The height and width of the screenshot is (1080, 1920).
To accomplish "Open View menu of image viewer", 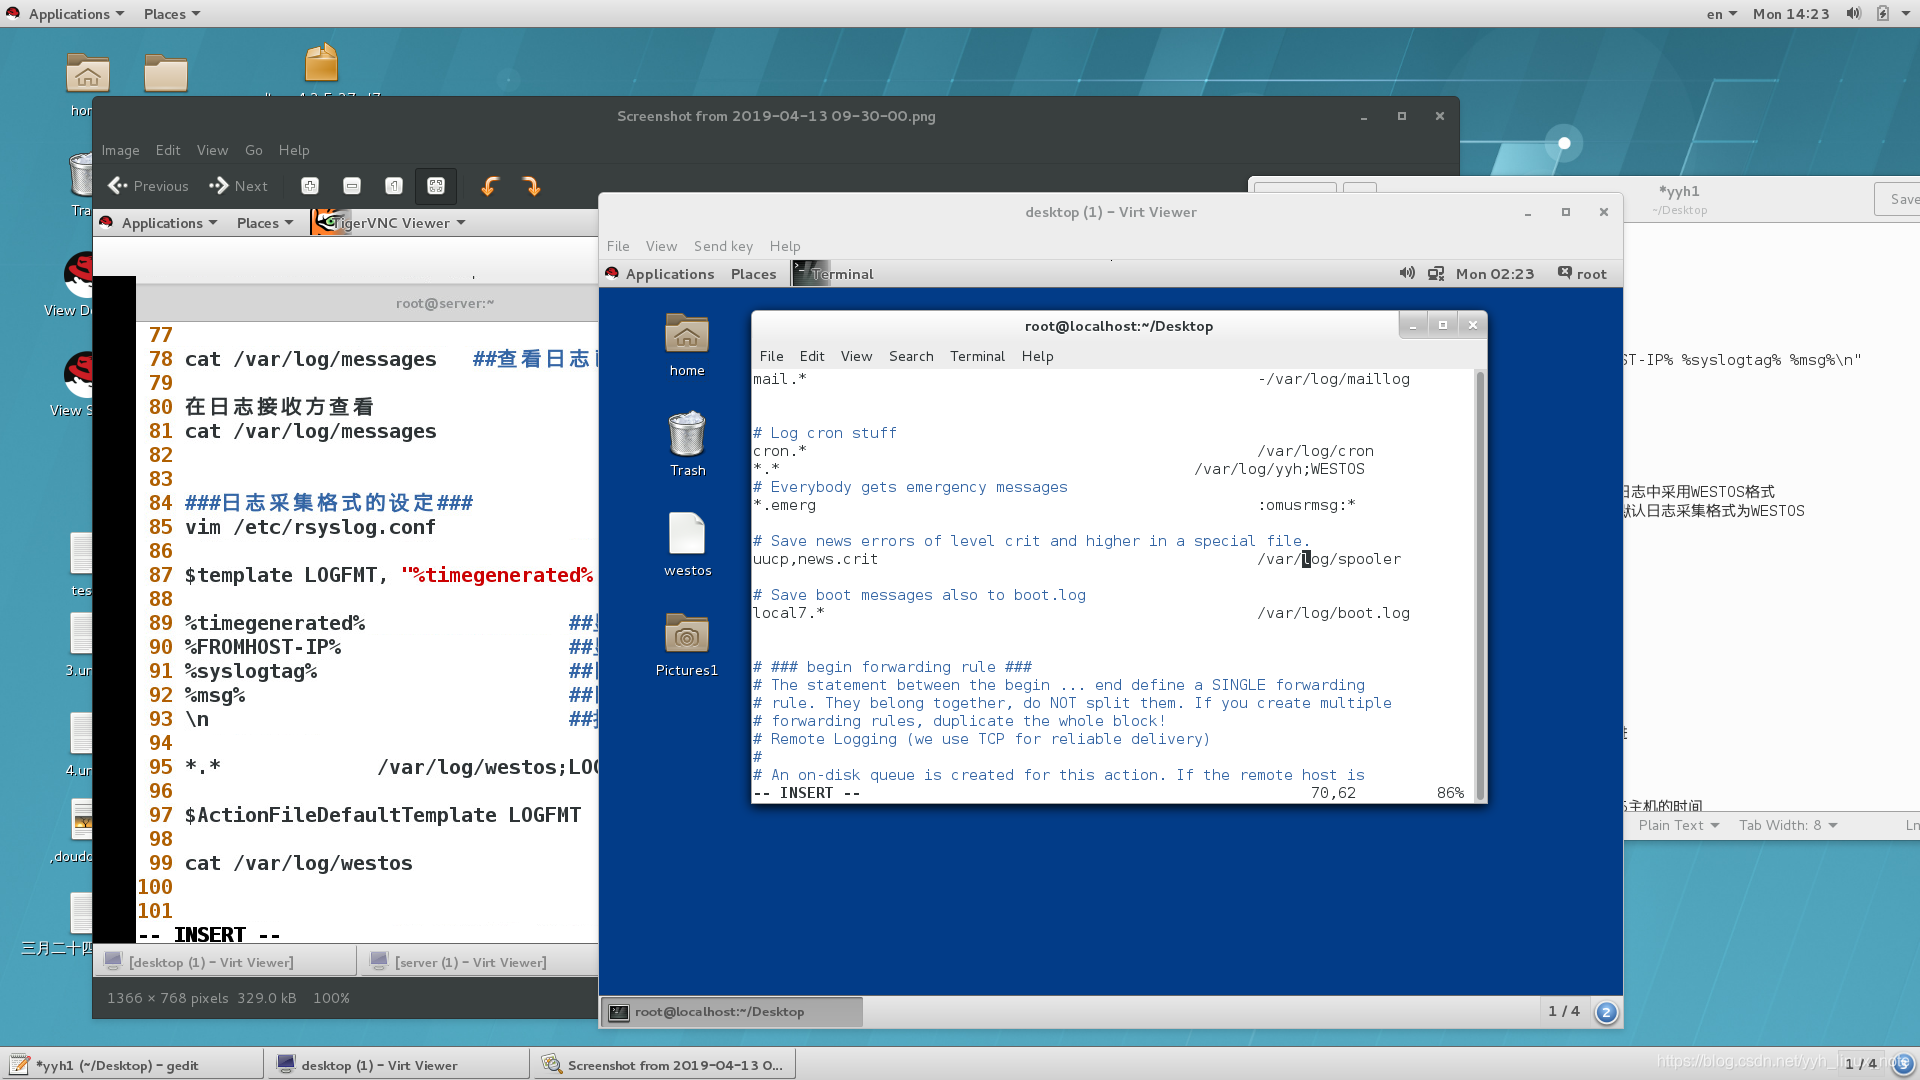I will point(212,150).
